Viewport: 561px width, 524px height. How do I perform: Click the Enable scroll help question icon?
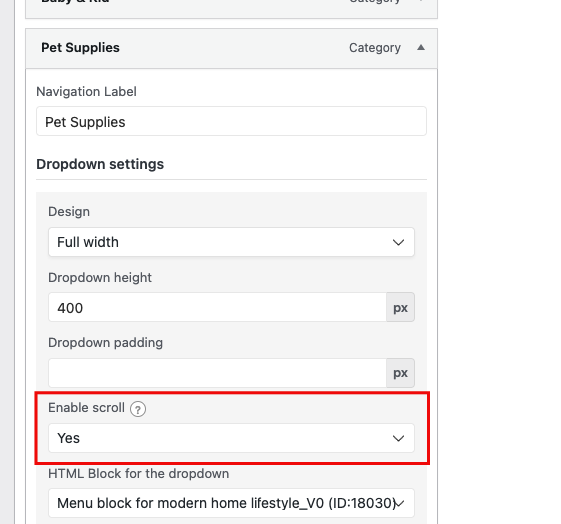click(138, 409)
